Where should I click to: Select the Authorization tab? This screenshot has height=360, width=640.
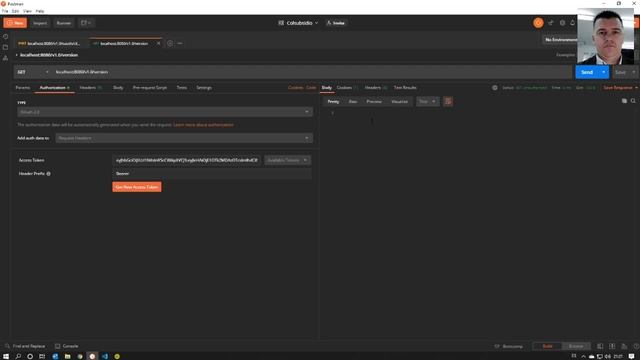54,88
